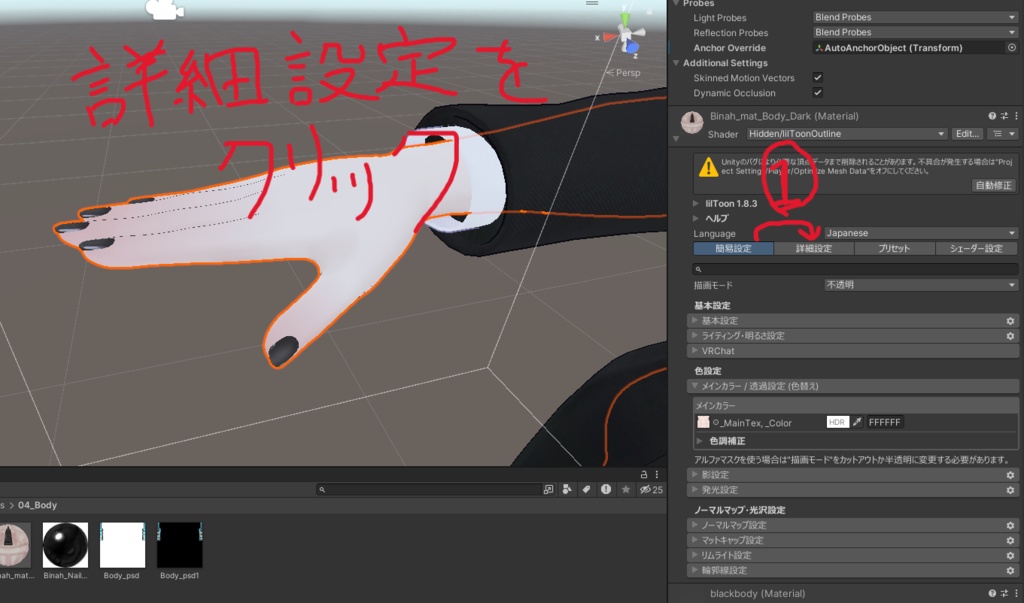This screenshot has width=1024, height=603.
Task: Open presets icon for Binah_mat_Body_Dark material
Action: click(x=1004, y=116)
